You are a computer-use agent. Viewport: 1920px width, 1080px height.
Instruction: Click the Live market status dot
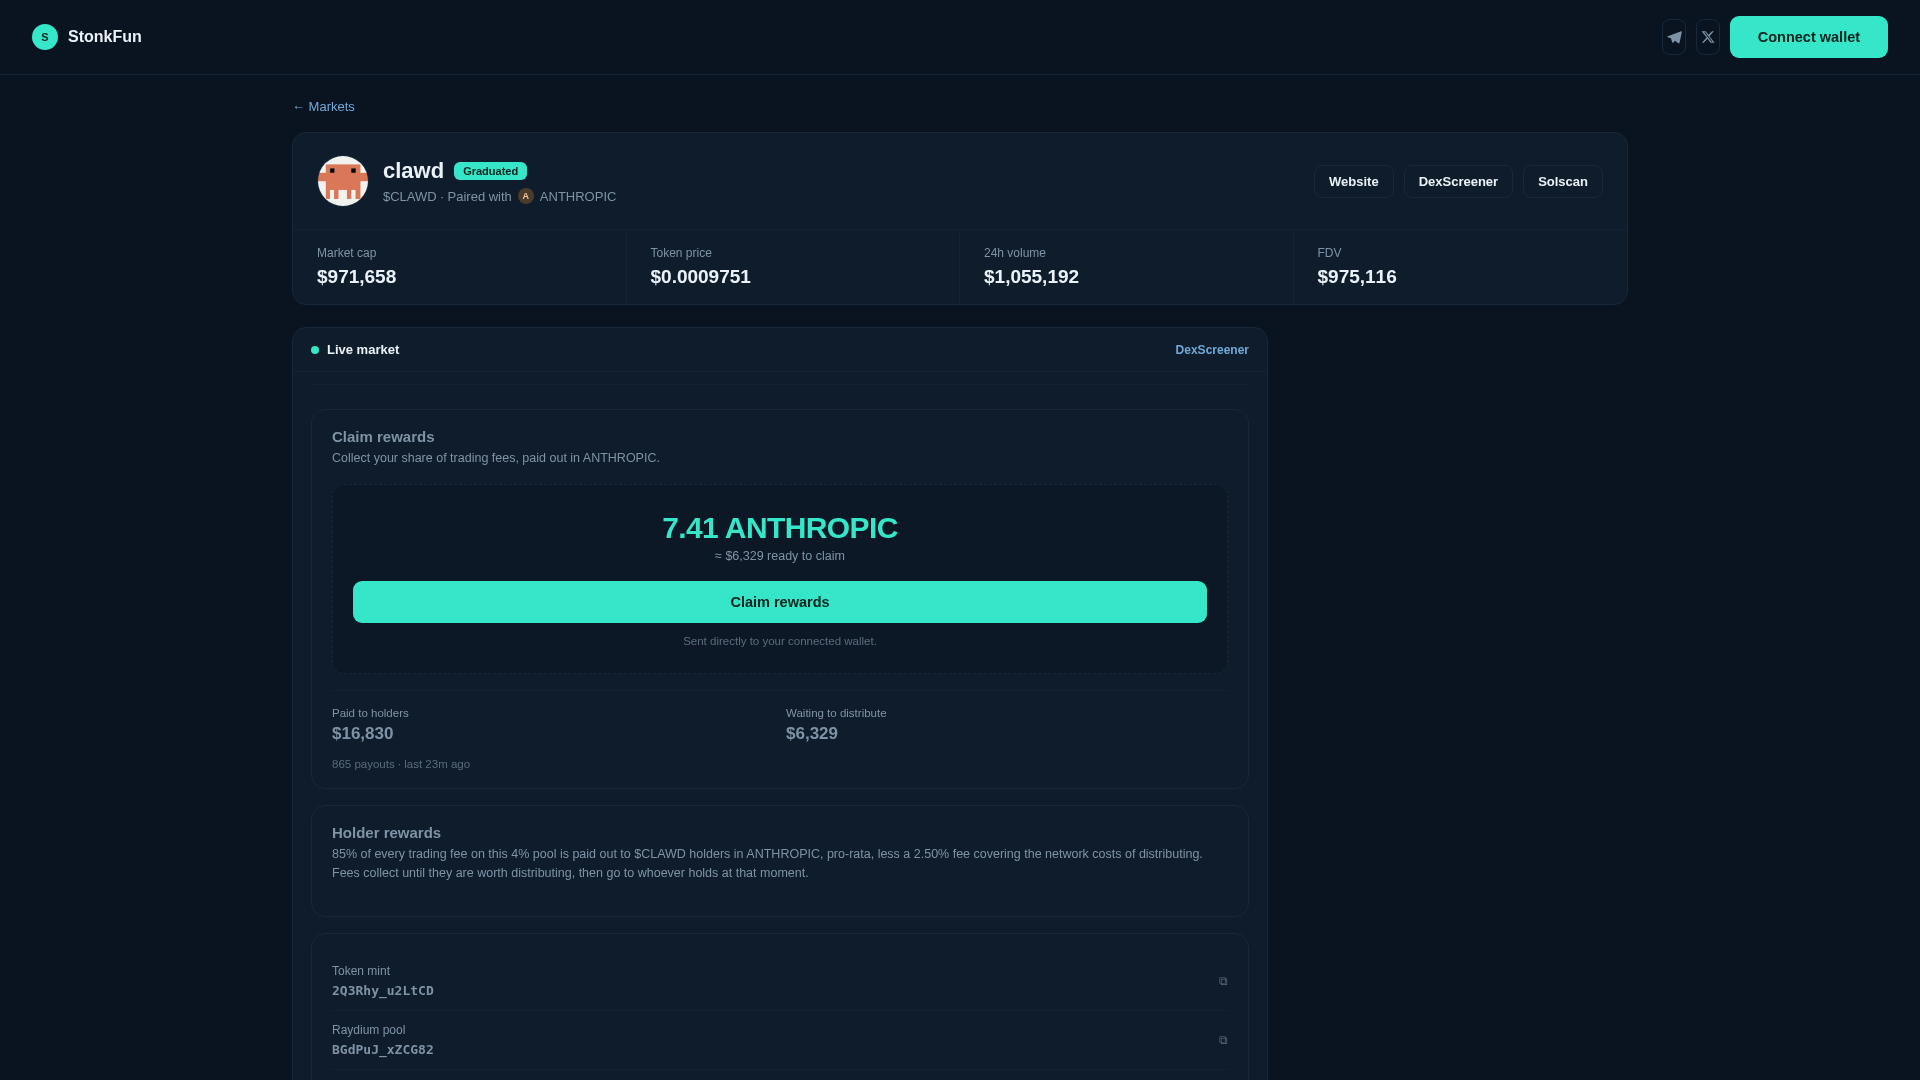pos(315,350)
